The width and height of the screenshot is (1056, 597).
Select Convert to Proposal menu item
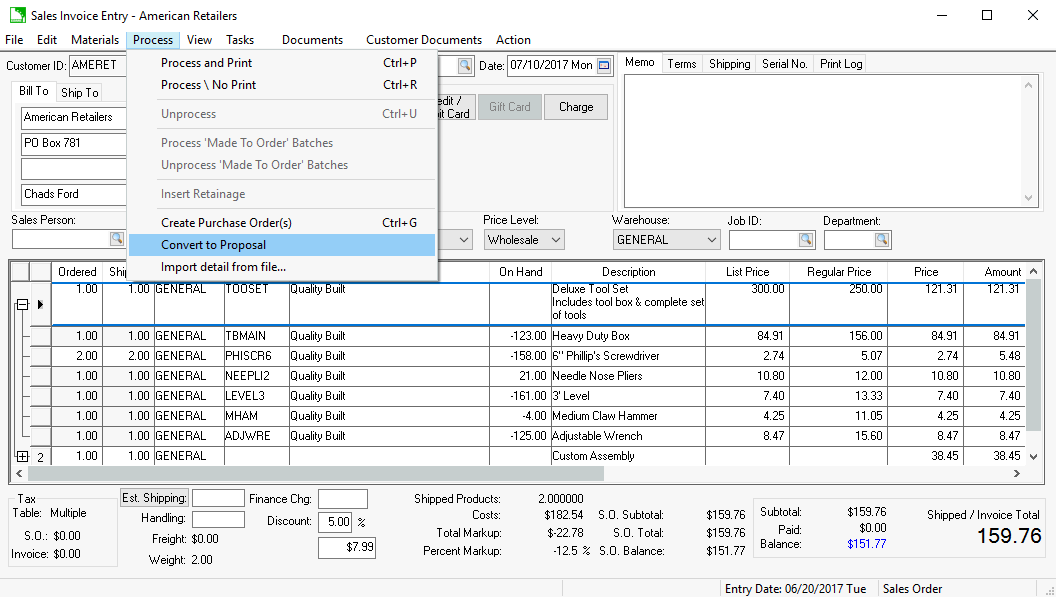click(214, 245)
